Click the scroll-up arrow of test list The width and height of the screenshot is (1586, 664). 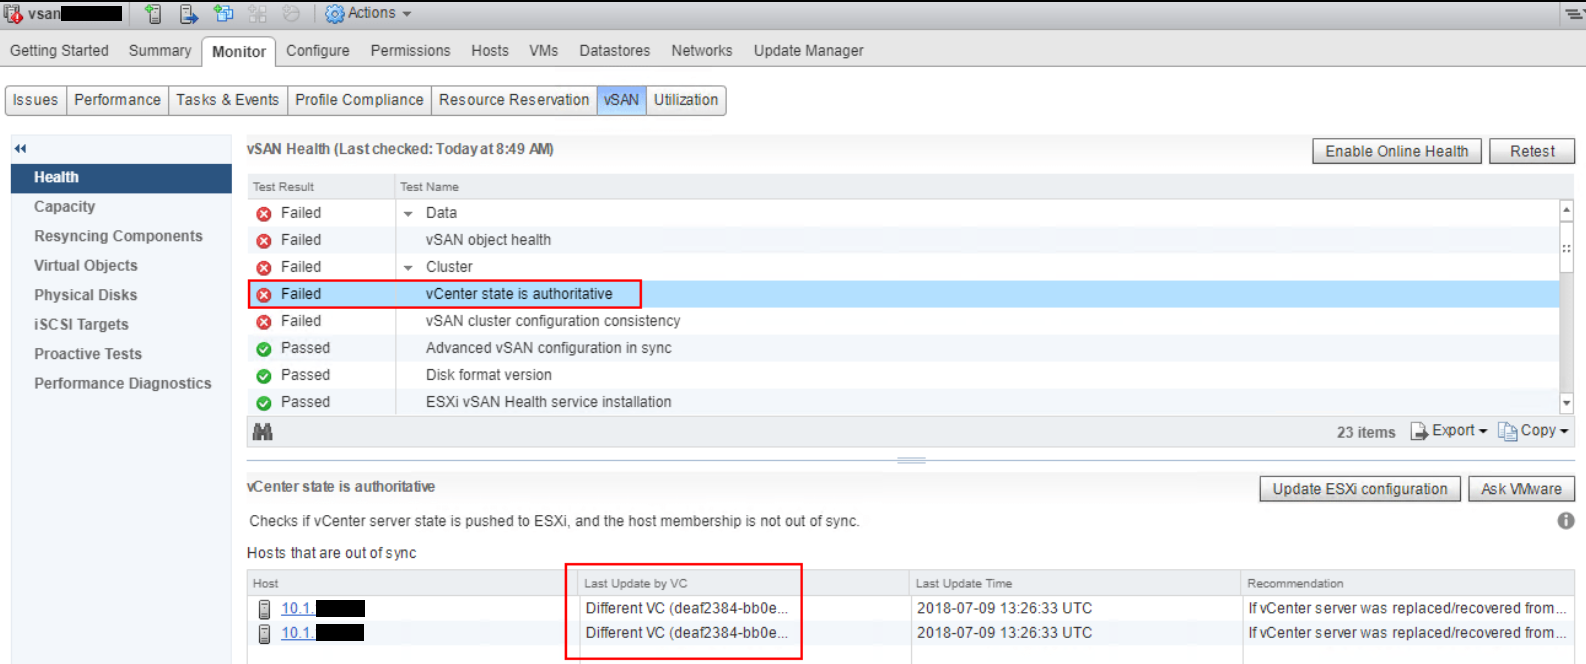coord(1567,210)
